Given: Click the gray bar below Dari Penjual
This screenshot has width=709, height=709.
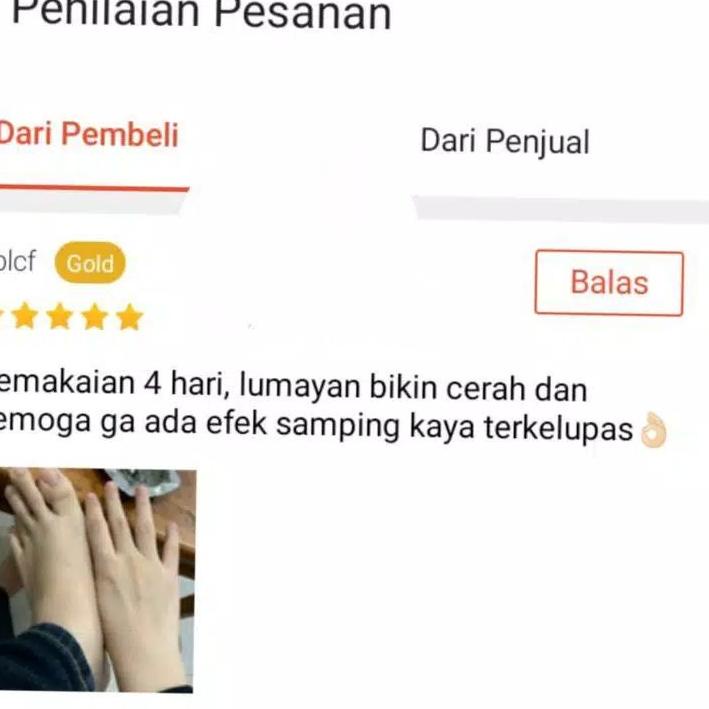Looking at the screenshot, I should click(561, 208).
